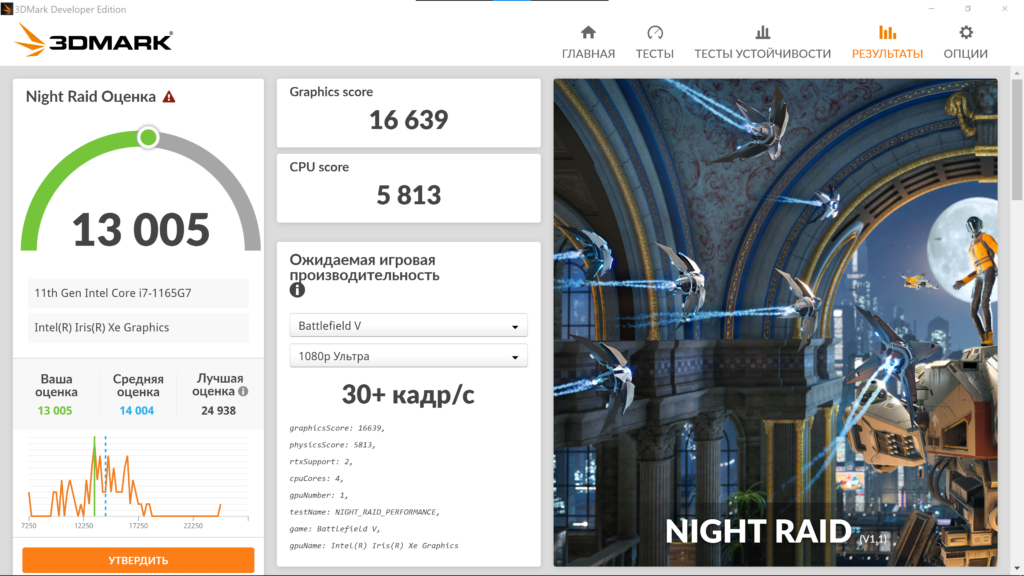This screenshot has width=1024, height=576.
Task: Click the 30+ кадр/с estimate
Action: point(408,394)
